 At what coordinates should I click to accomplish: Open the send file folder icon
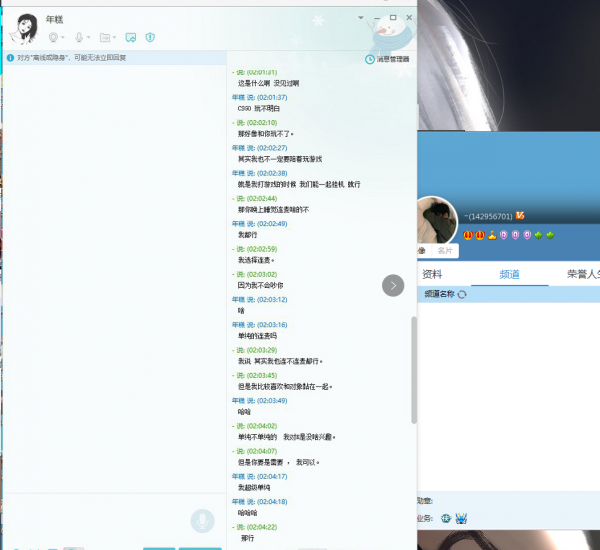105,37
